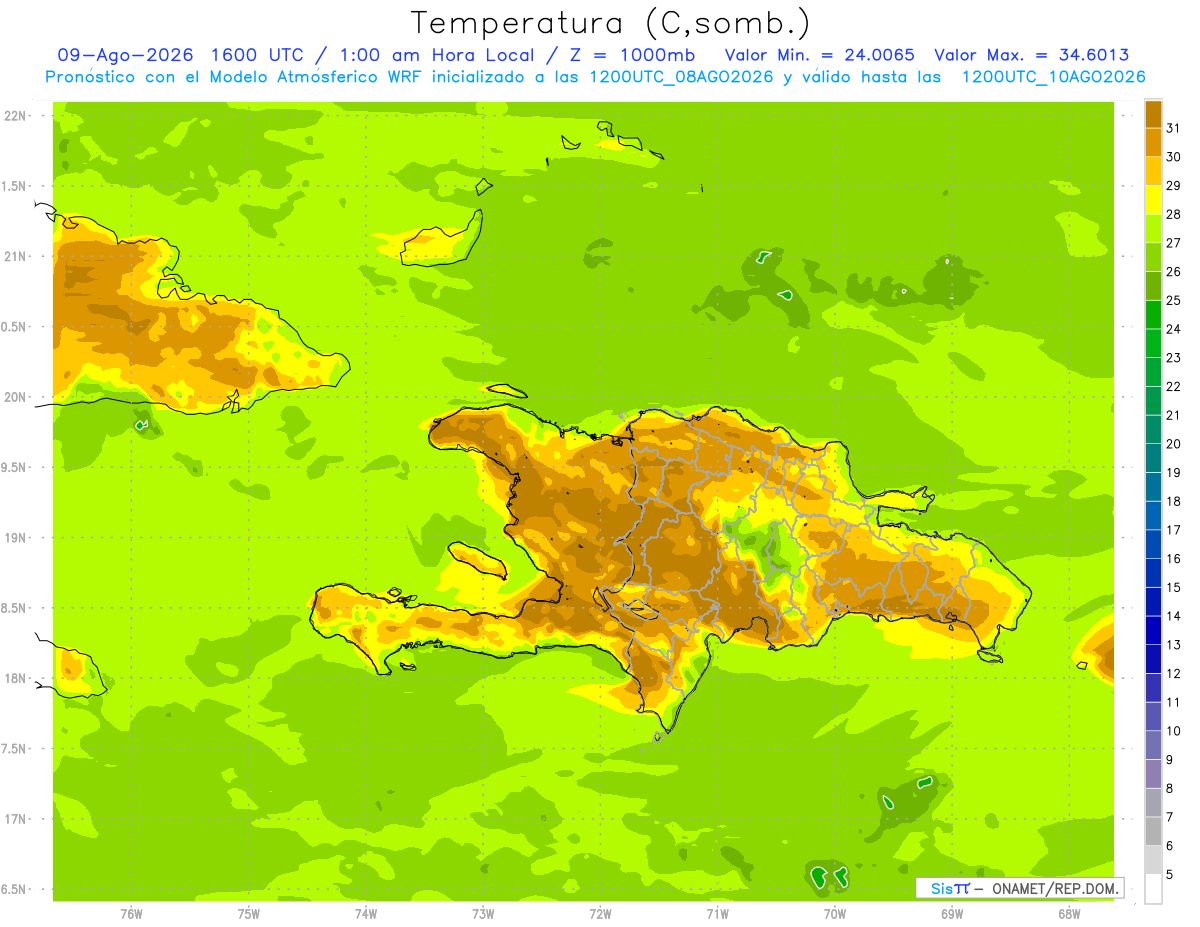Click the legend number "14"
Screen dimensions: 1200x927
point(1173,616)
